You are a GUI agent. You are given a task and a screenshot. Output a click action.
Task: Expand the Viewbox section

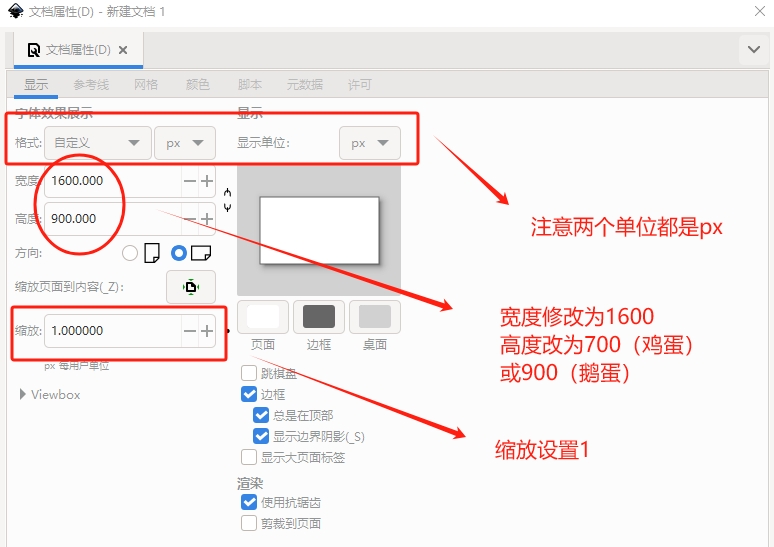[24, 394]
